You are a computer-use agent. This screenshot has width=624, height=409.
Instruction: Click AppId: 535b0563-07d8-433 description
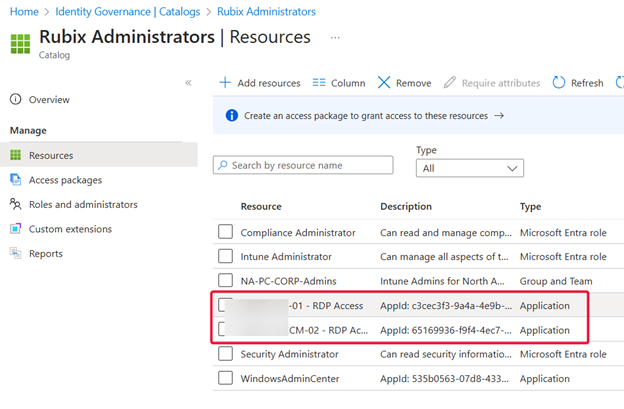tap(445, 379)
